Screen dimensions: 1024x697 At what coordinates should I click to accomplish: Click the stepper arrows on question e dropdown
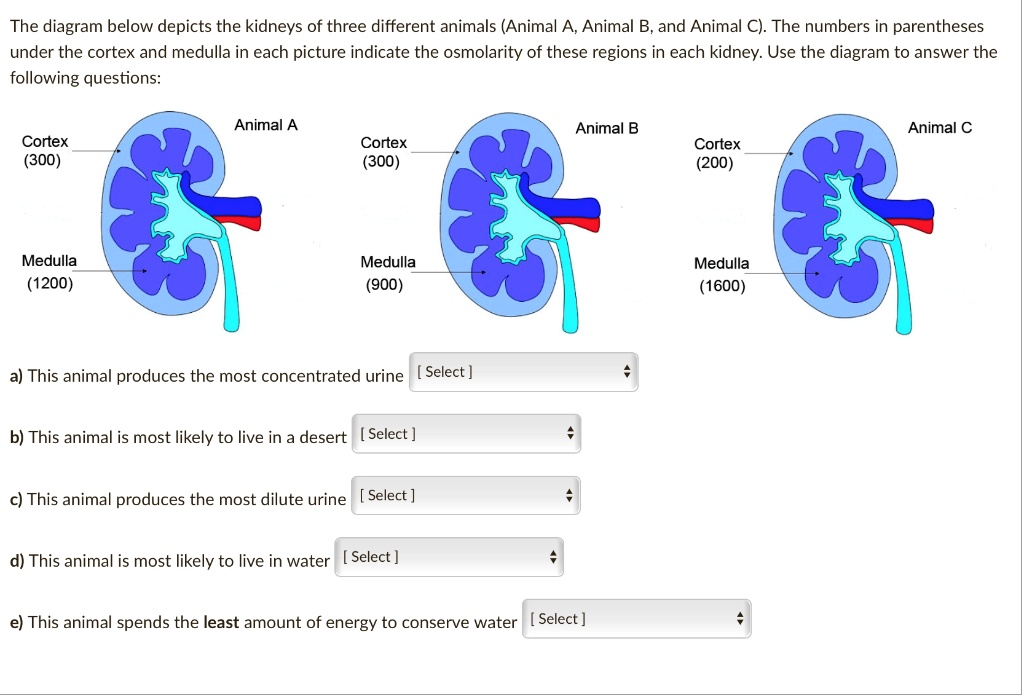tap(740, 618)
